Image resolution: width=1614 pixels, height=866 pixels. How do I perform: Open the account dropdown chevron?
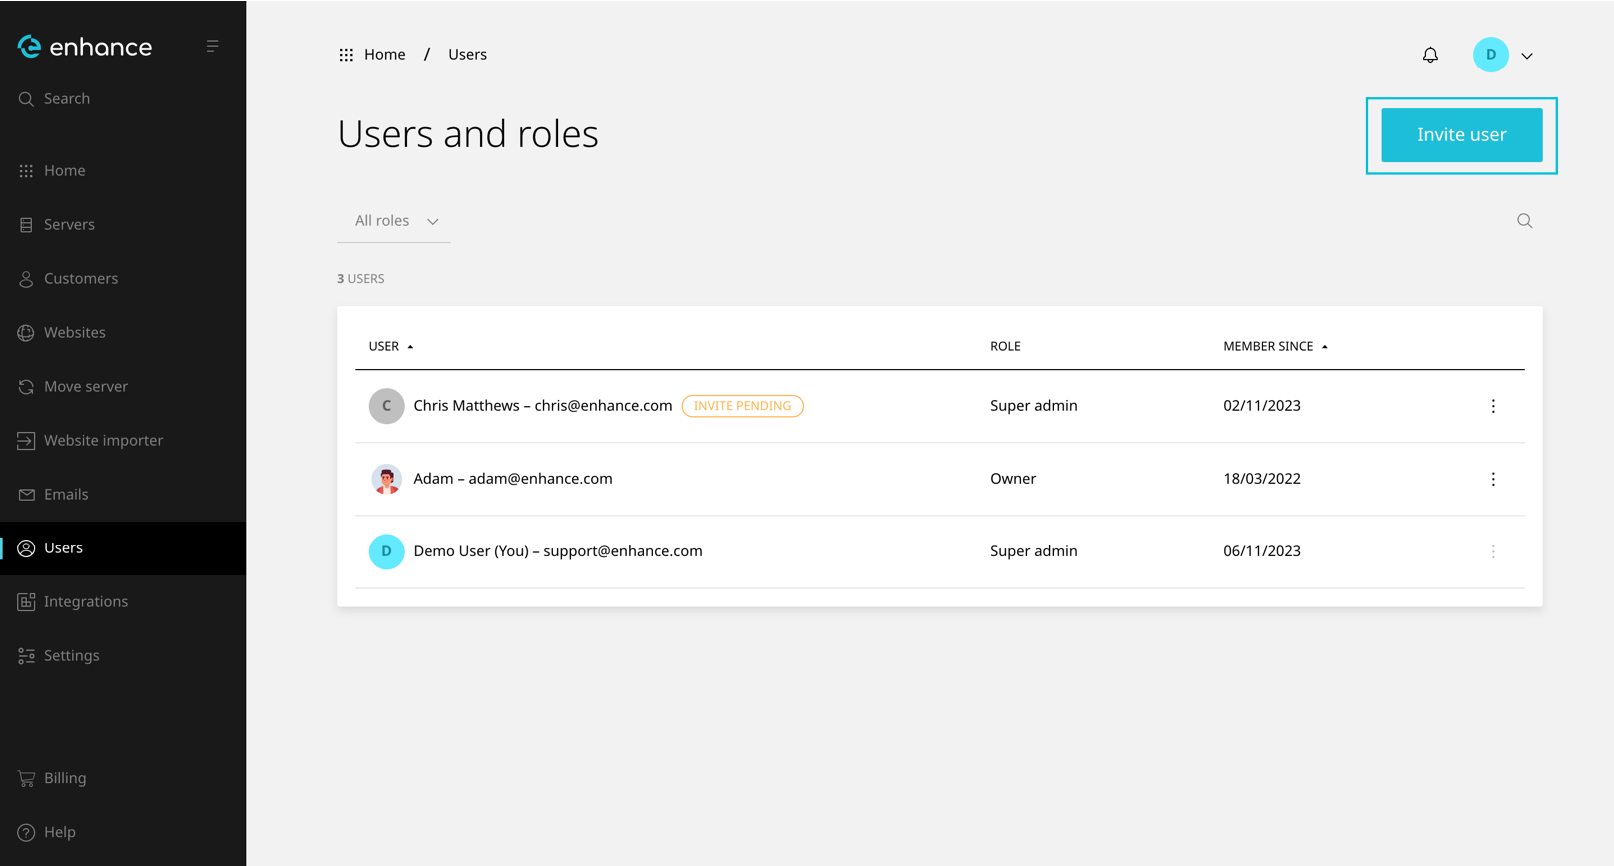(x=1527, y=56)
